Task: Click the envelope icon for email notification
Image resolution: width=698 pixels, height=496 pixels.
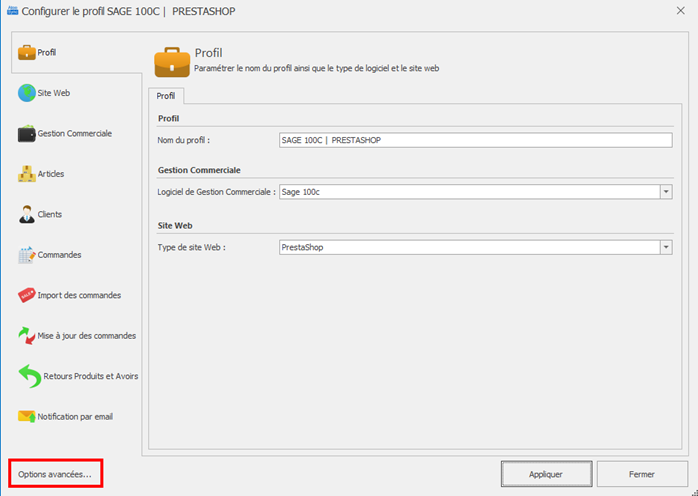Action: pyautogui.click(x=27, y=417)
